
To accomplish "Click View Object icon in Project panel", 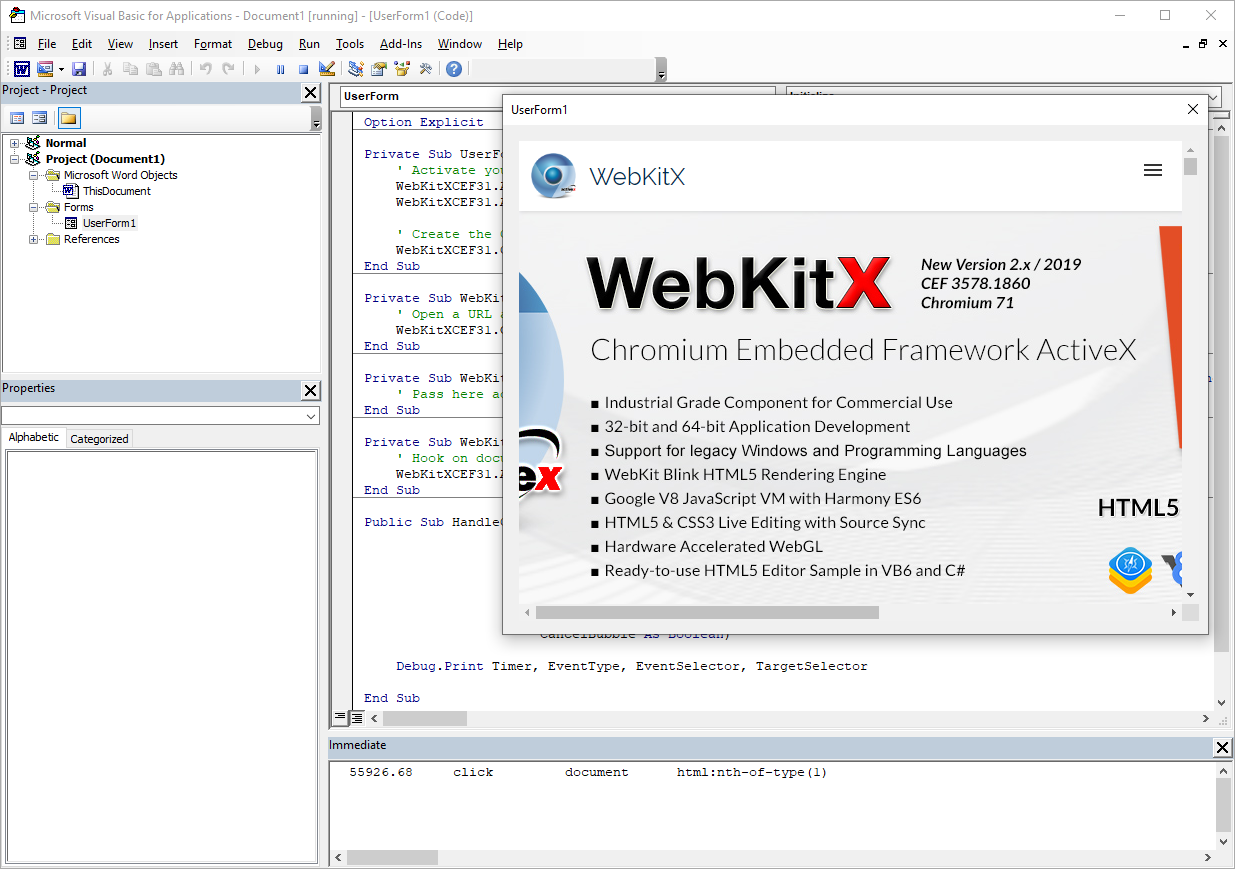I will [x=39, y=118].
